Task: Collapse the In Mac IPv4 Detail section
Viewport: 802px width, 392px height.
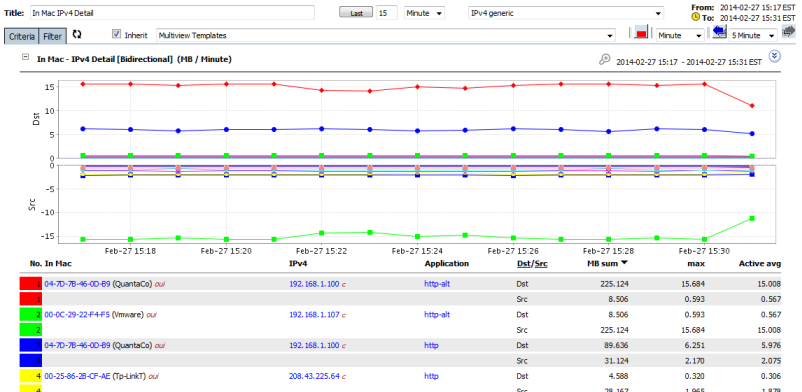Action: (x=25, y=57)
